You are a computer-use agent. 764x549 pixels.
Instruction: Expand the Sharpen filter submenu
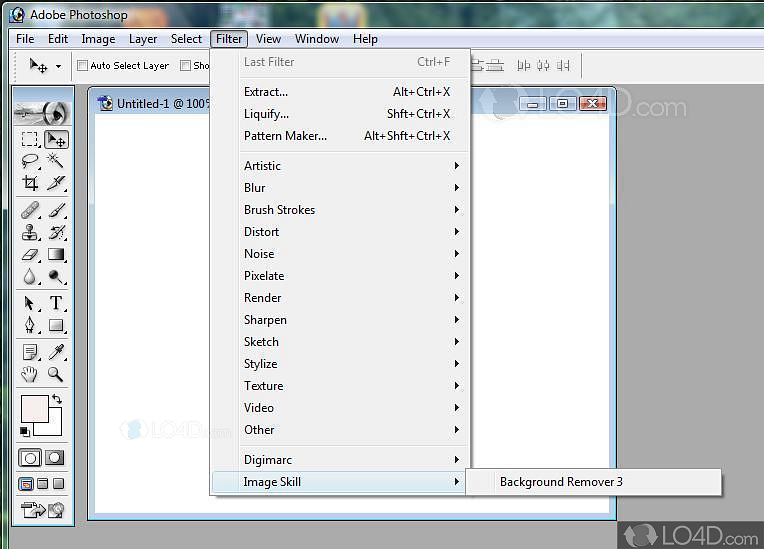click(340, 320)
